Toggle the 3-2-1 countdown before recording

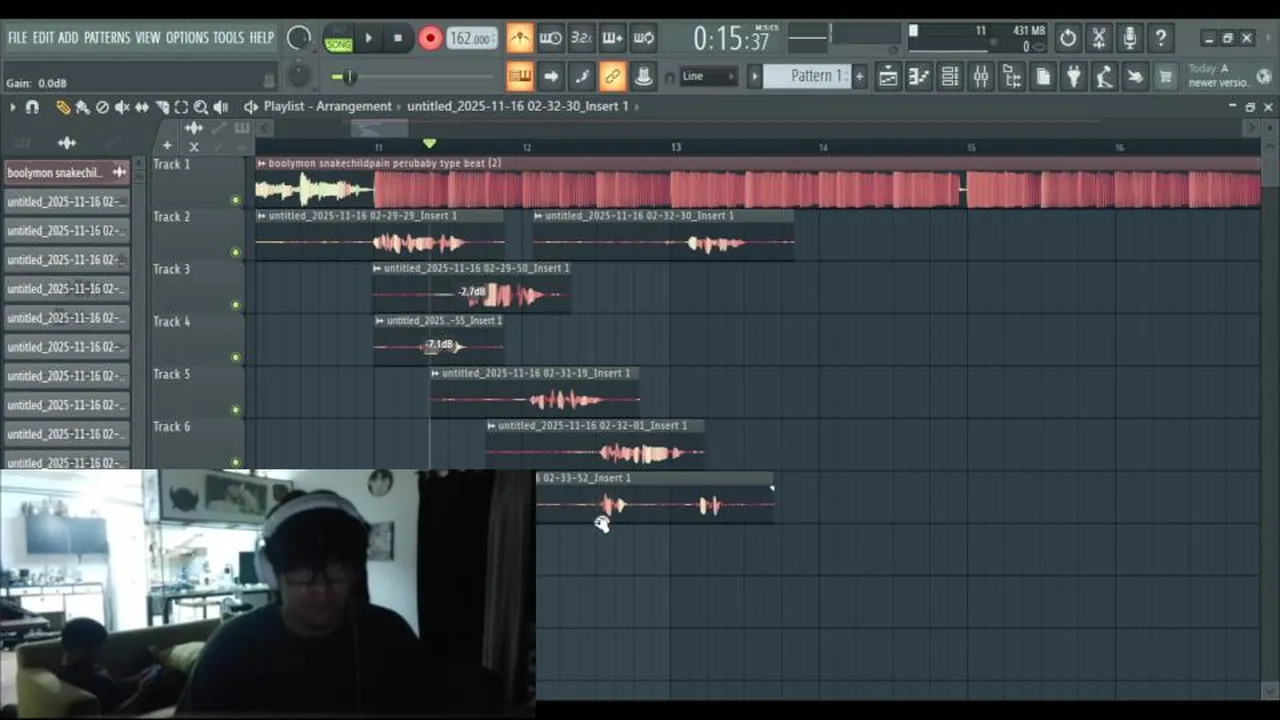click(582, 38)
